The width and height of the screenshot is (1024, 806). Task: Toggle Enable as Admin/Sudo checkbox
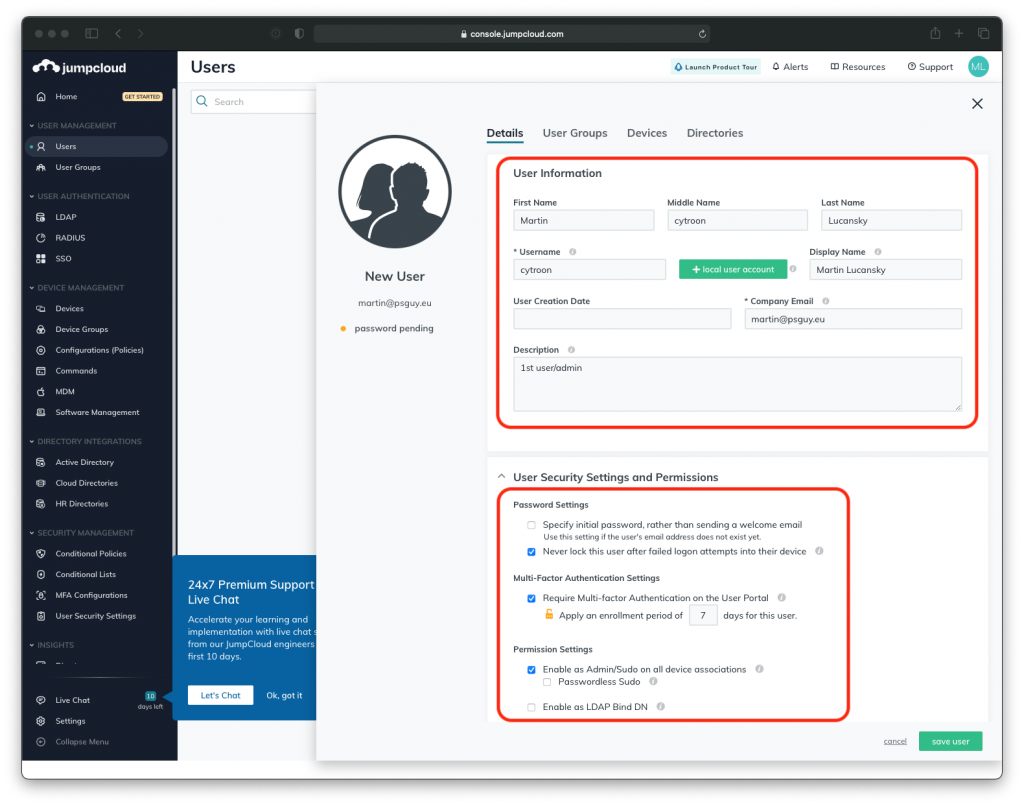coord(532,669)
